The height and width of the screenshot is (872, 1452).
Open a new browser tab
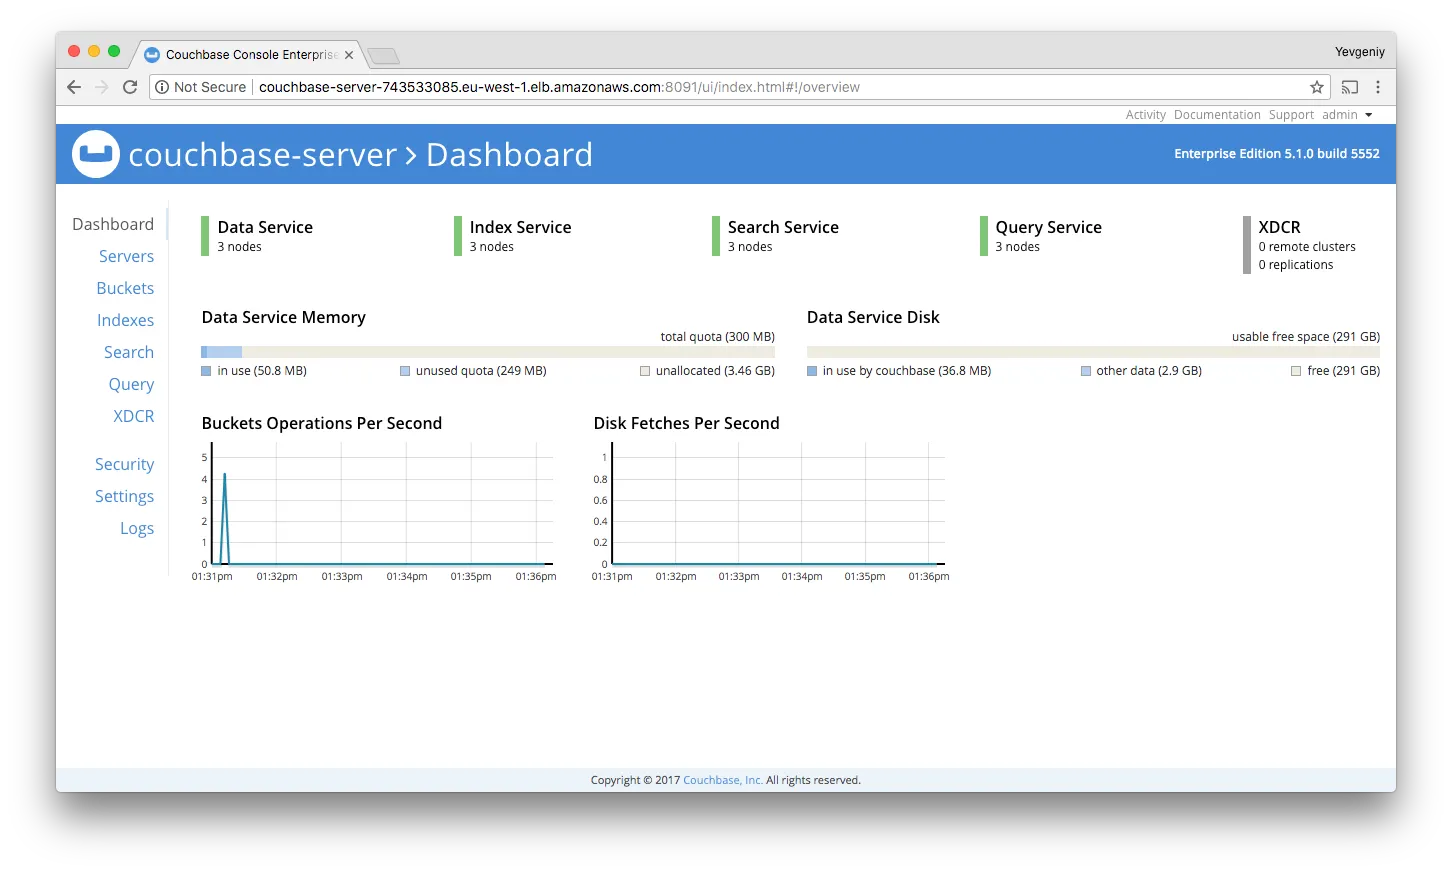[x=384, y=55]
